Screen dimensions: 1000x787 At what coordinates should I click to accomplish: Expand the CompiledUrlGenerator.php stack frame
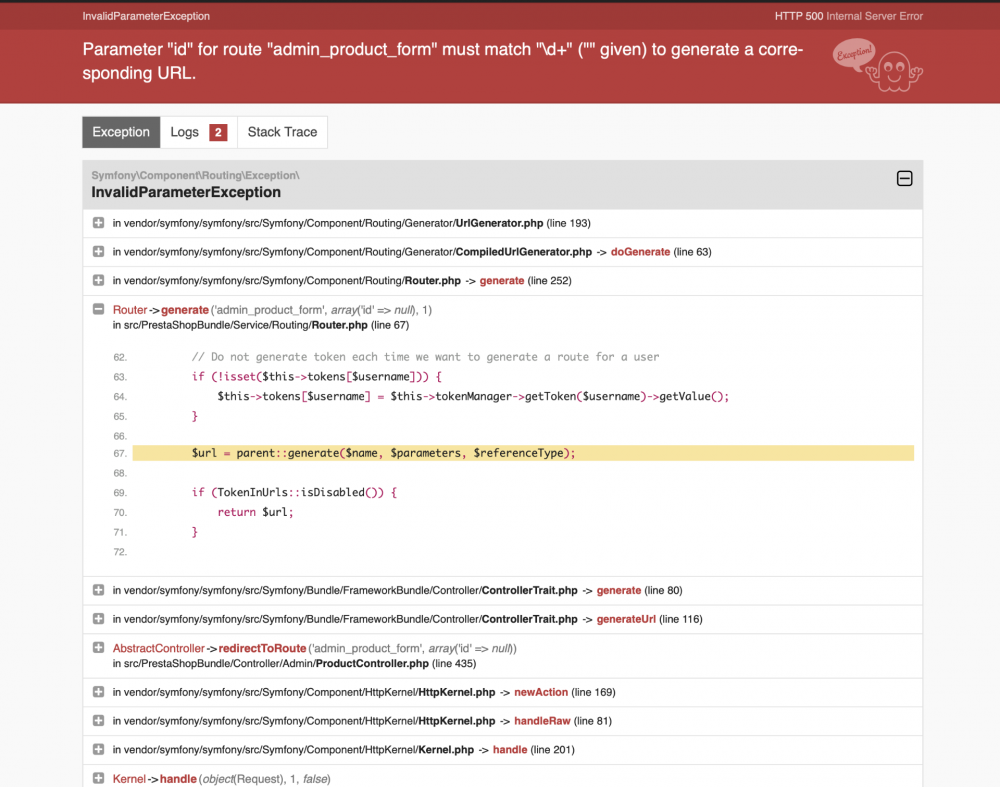(x=97, y=251)
